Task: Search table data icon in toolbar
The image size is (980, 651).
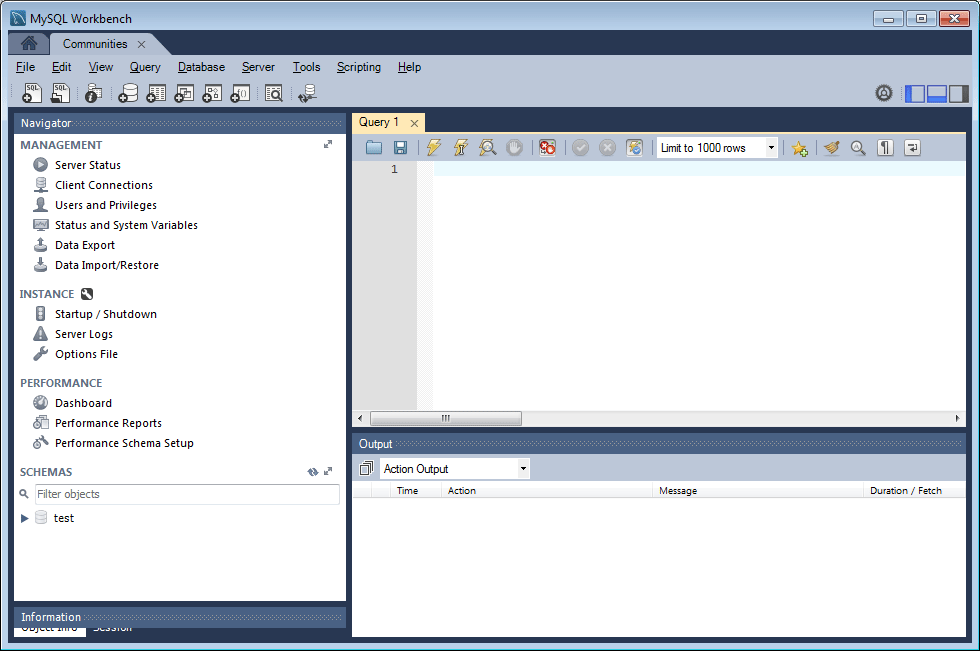Action: pyautogui.click(x=274, y=93)
